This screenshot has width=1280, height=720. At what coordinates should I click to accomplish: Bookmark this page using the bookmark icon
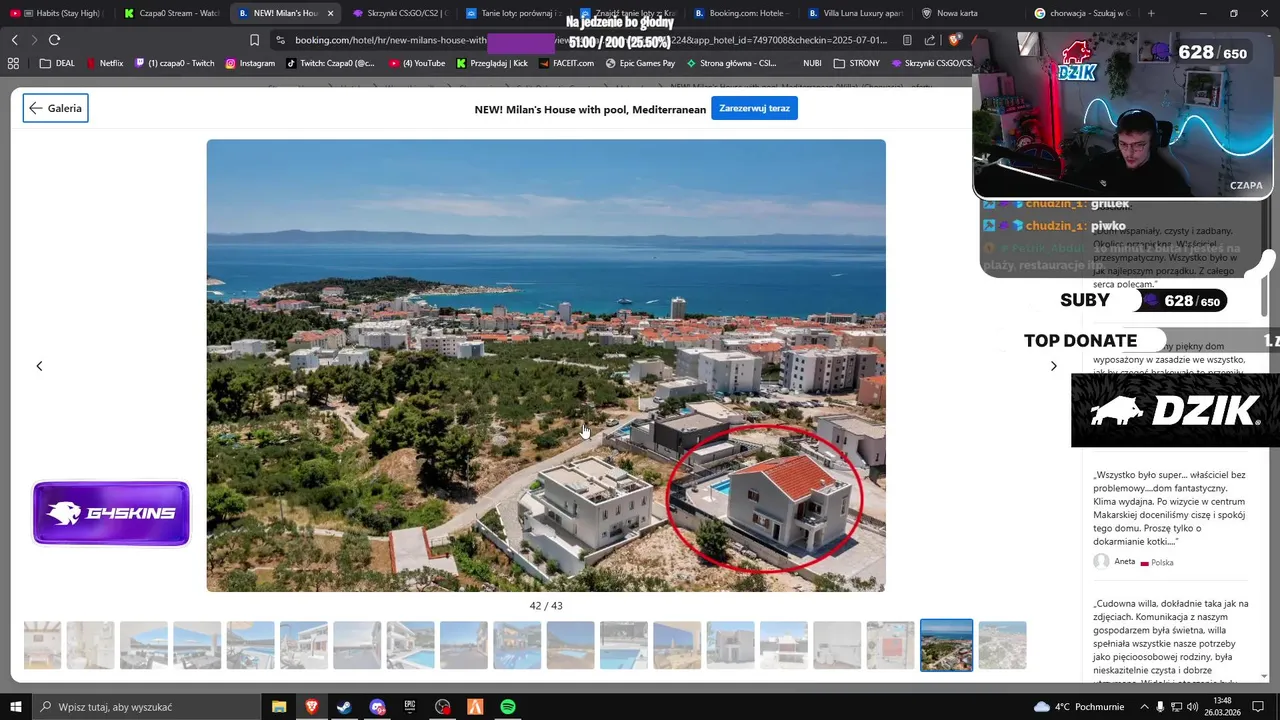[254, 40]
